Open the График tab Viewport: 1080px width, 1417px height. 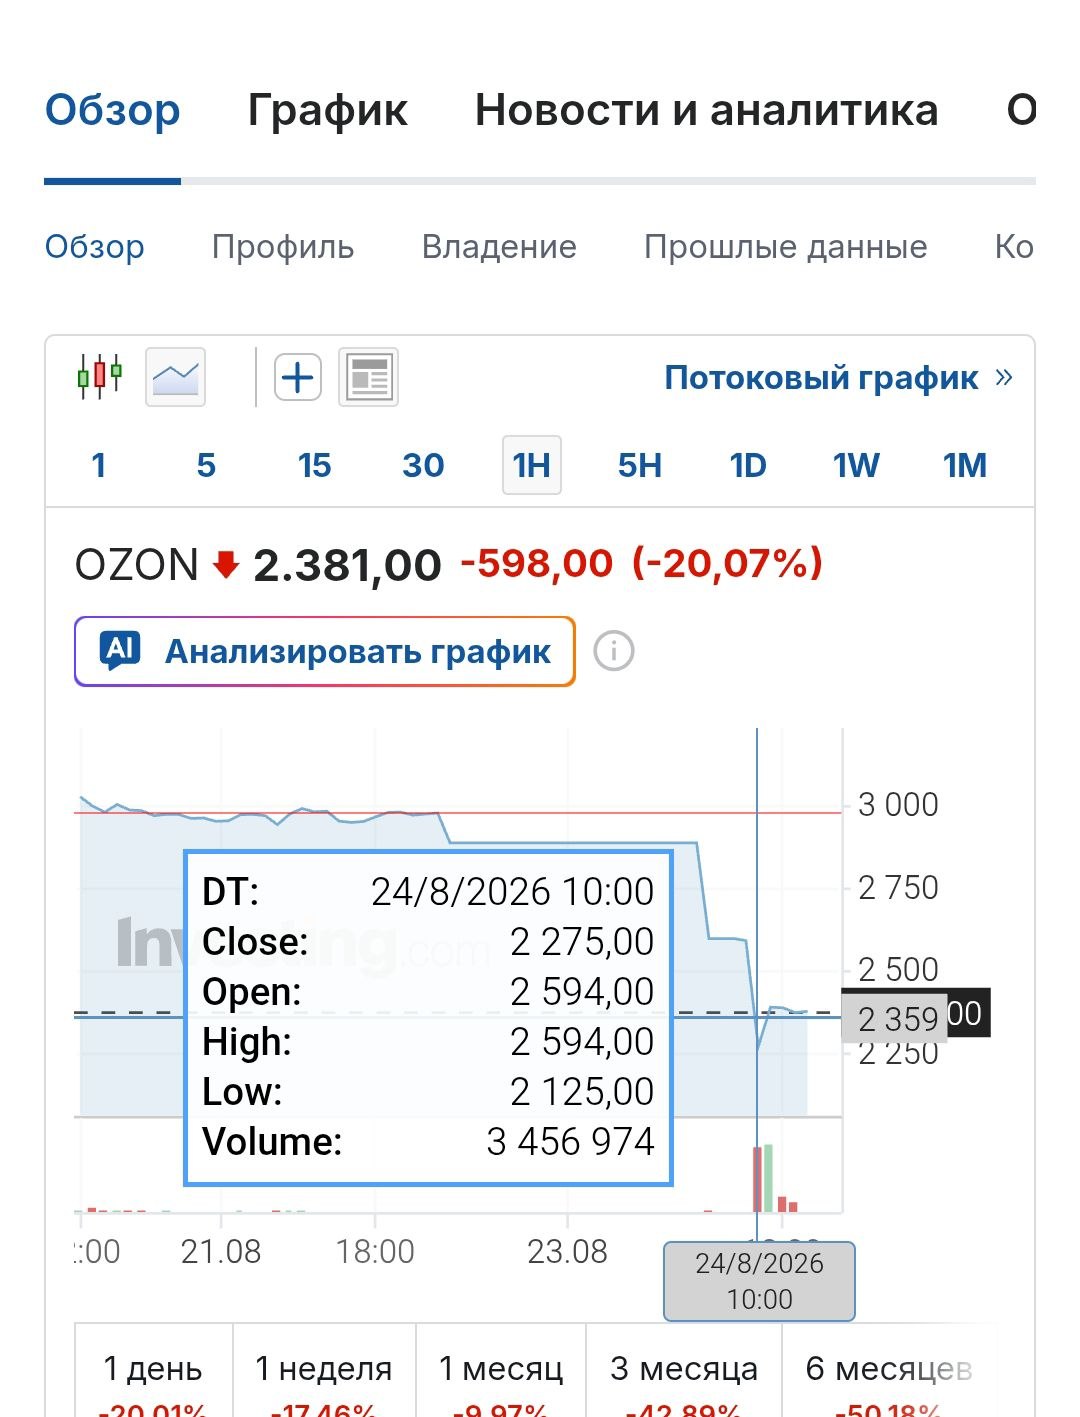tap(327, 110)
